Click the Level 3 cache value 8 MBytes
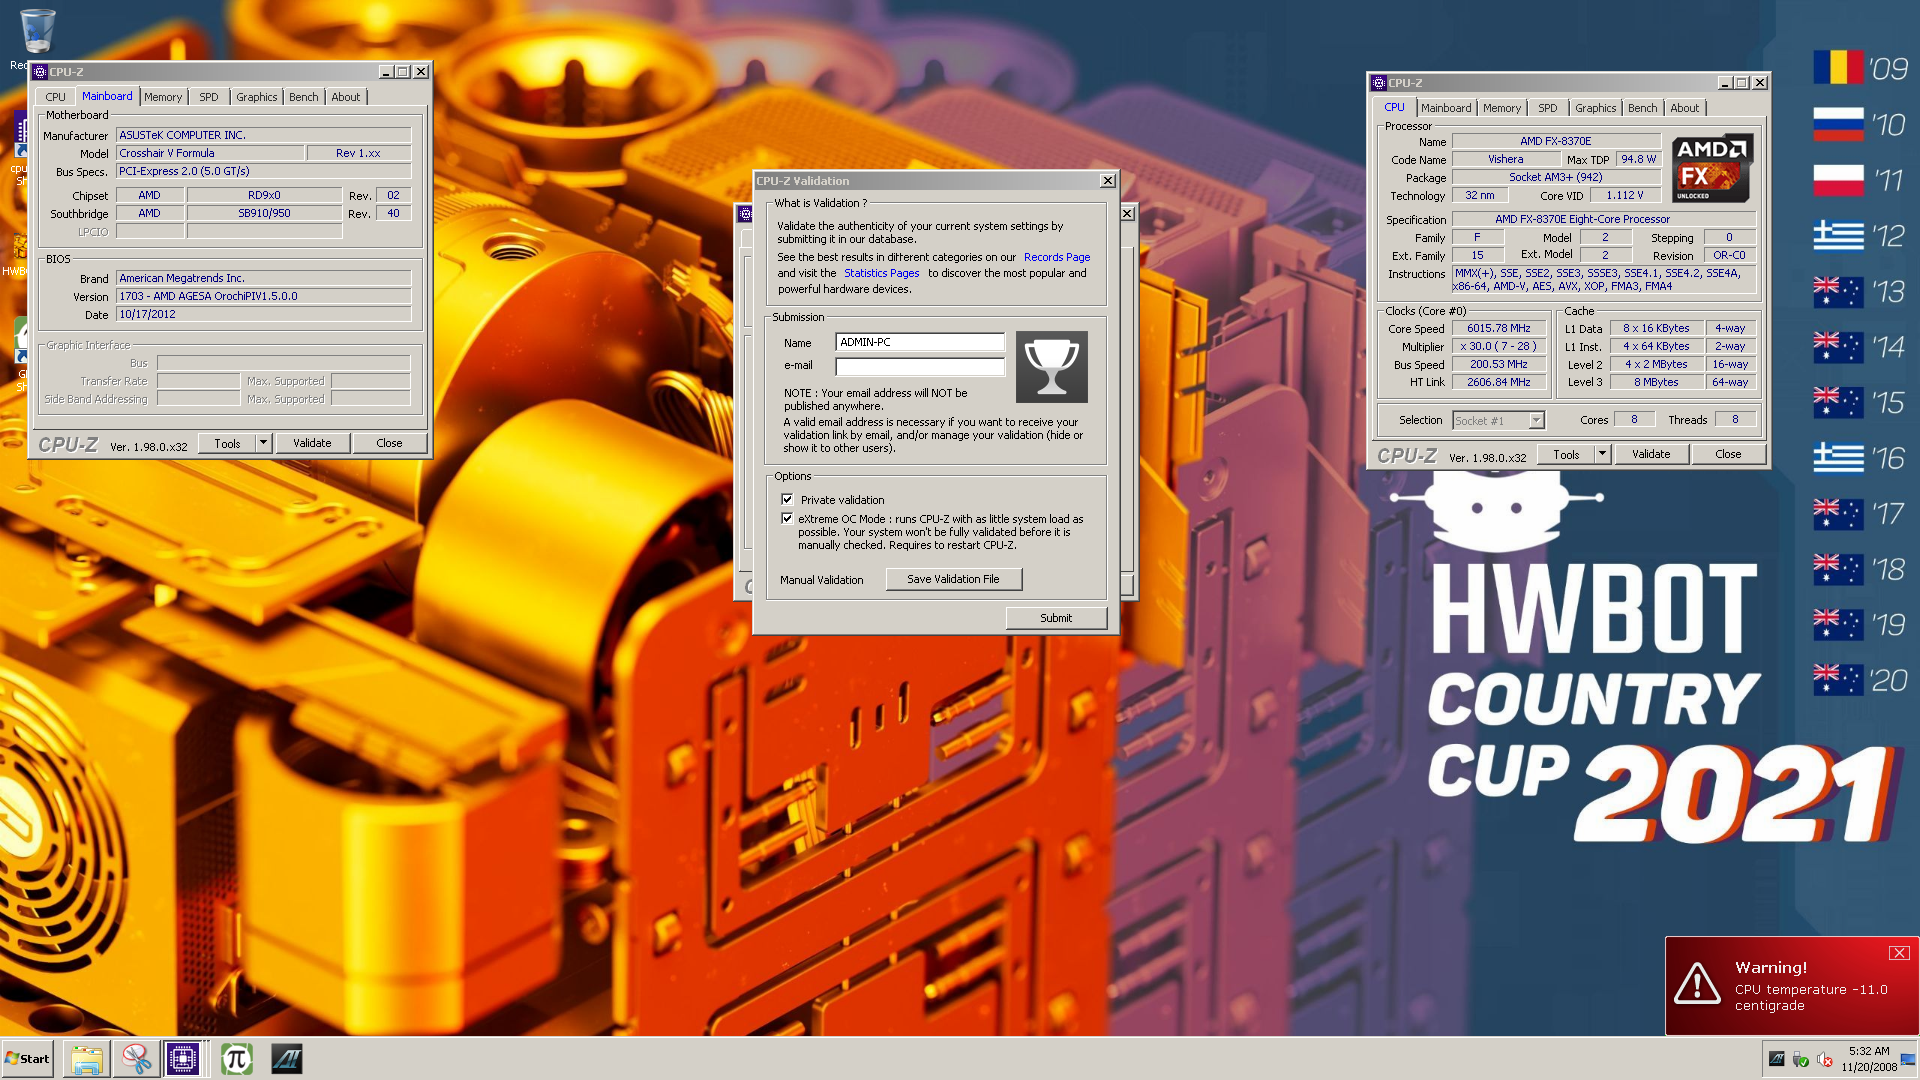The height and width of the screenshot is (1080, 1920). [x=1656, y=382]
